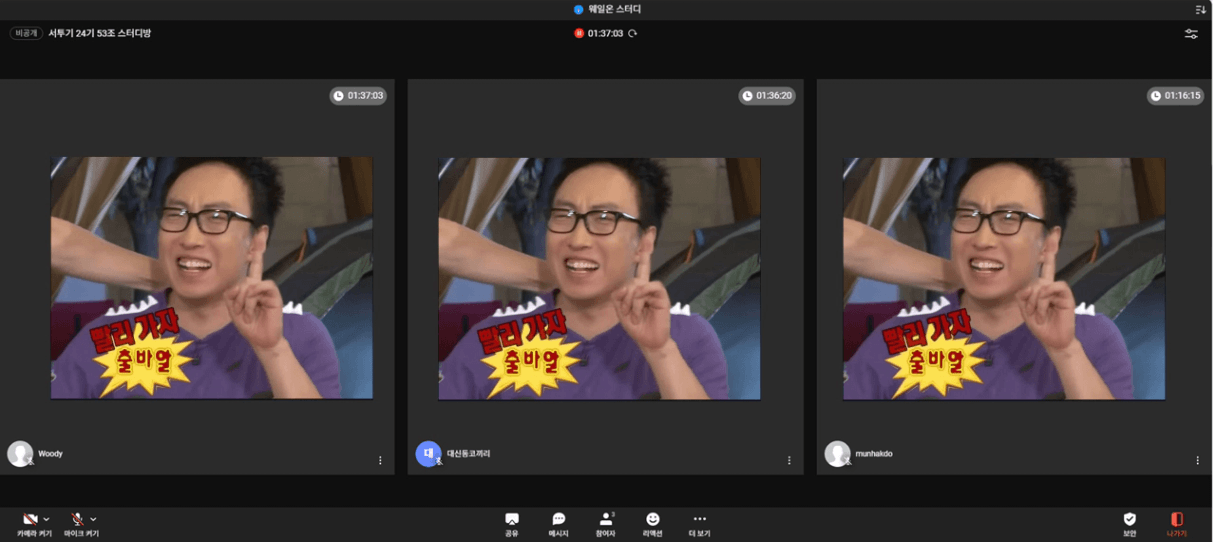The width and height of the screenshot is (1216, 542).
Task: Leave the meeting with 나가기 button
Action: [x=1176, y=520]
